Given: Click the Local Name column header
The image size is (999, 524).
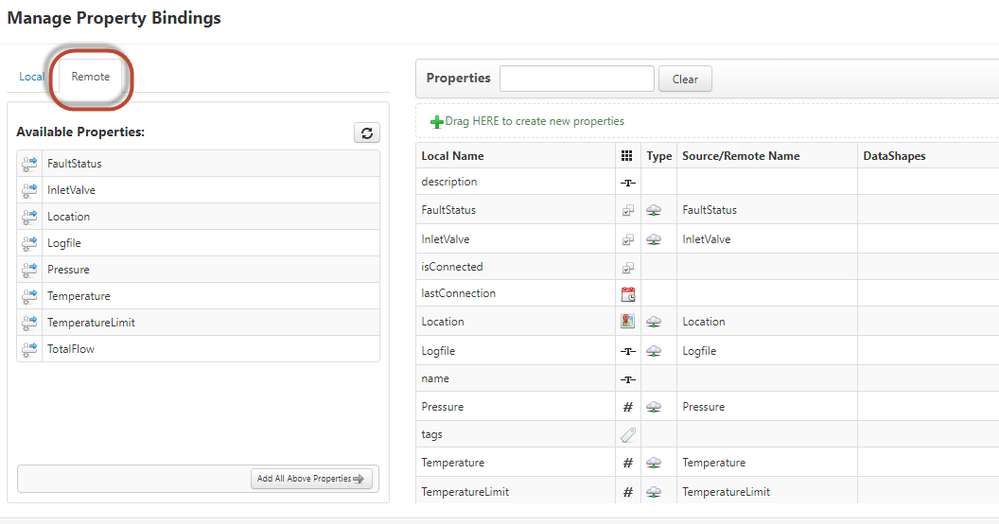Looking at the screenshot, I should (x=452, y=156).
